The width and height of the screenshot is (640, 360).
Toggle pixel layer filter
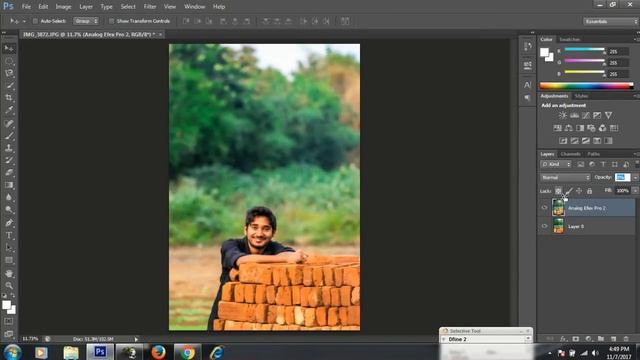point(580,164)
